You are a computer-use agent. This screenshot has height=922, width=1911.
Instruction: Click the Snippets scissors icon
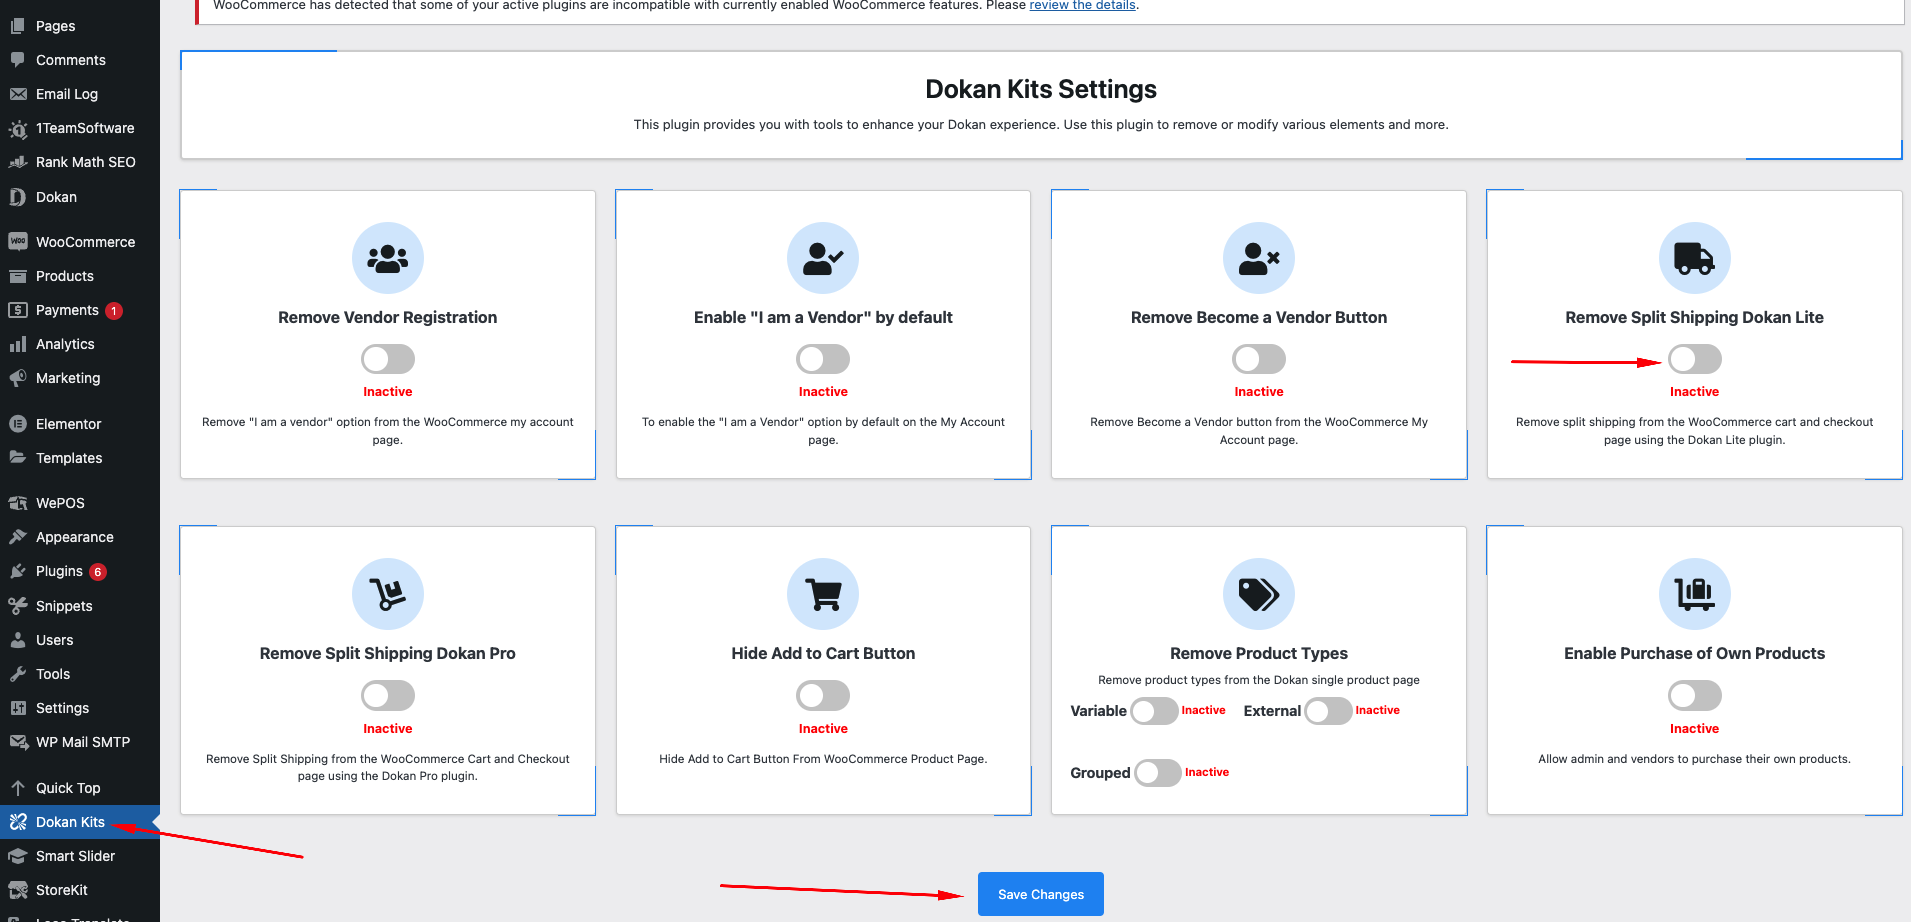pos(18,606)
